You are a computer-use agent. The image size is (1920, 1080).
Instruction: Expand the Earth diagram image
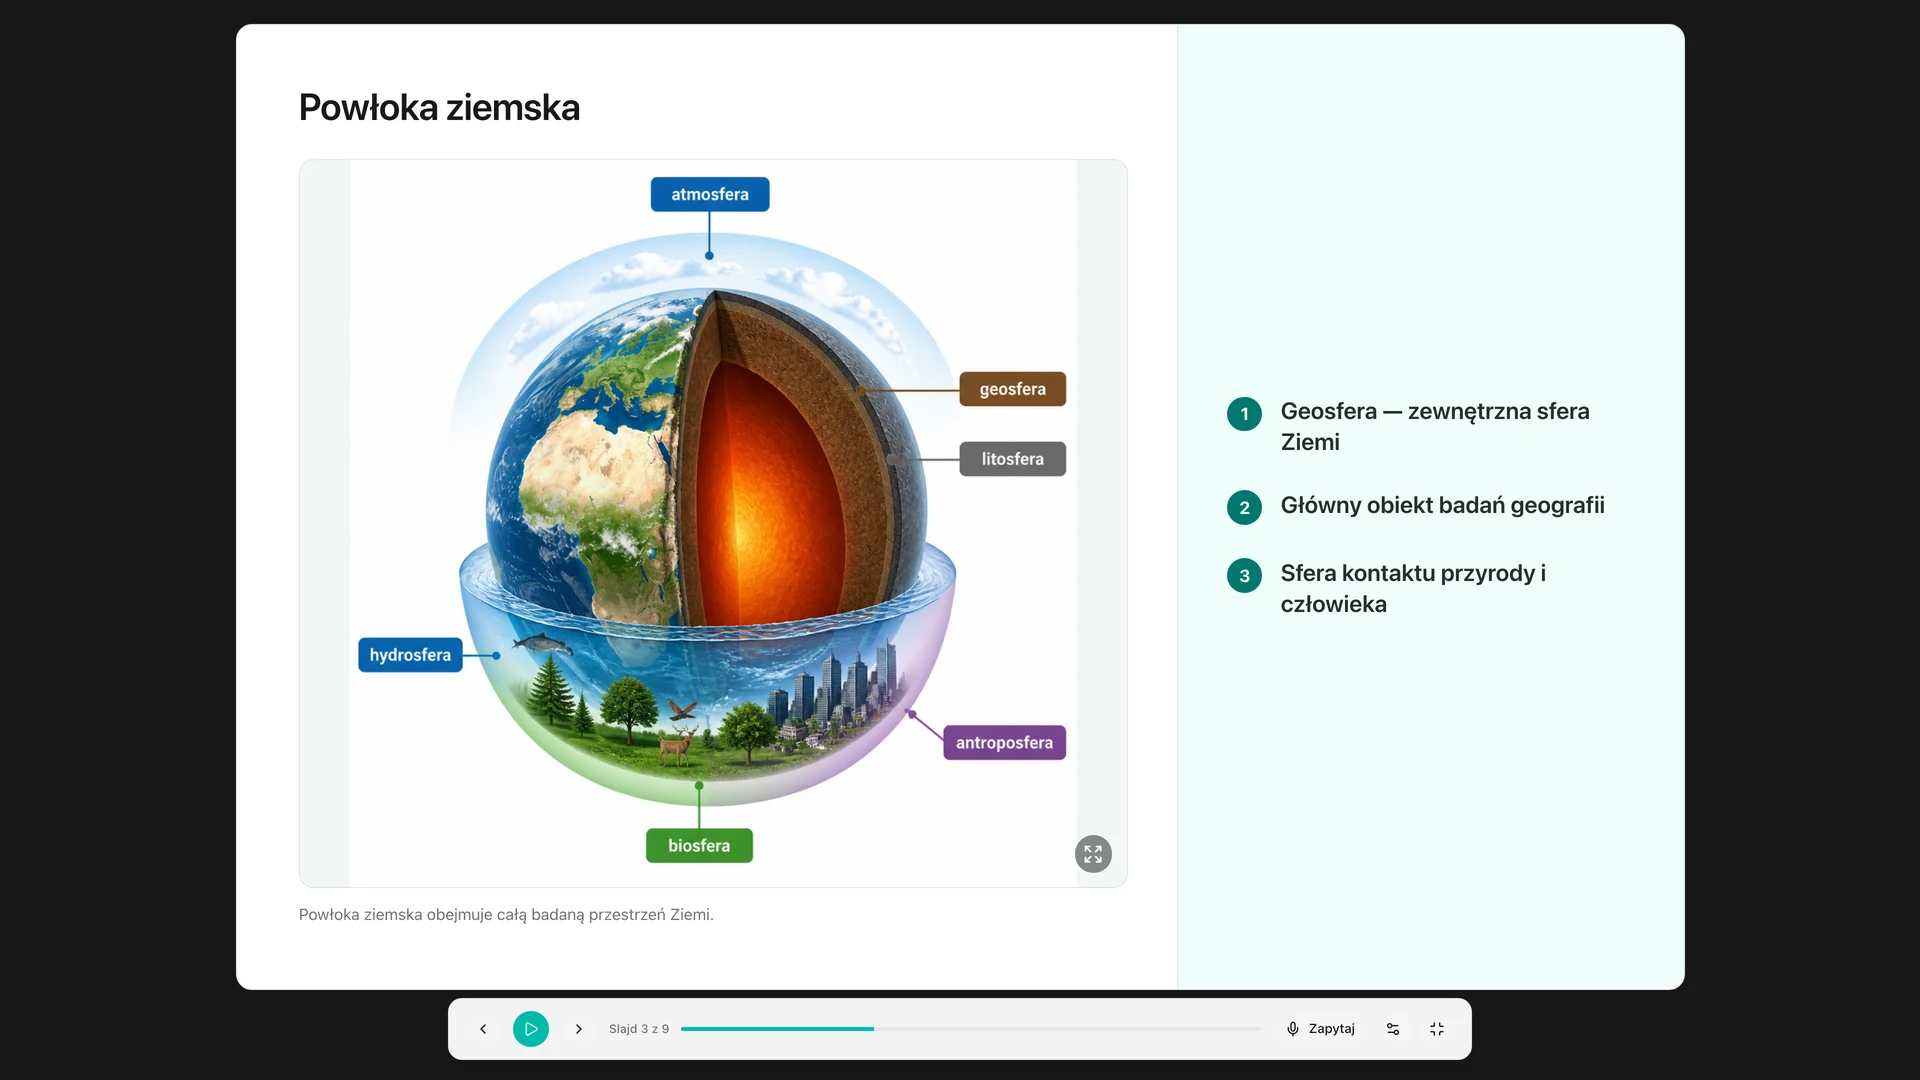[1093, 854]
